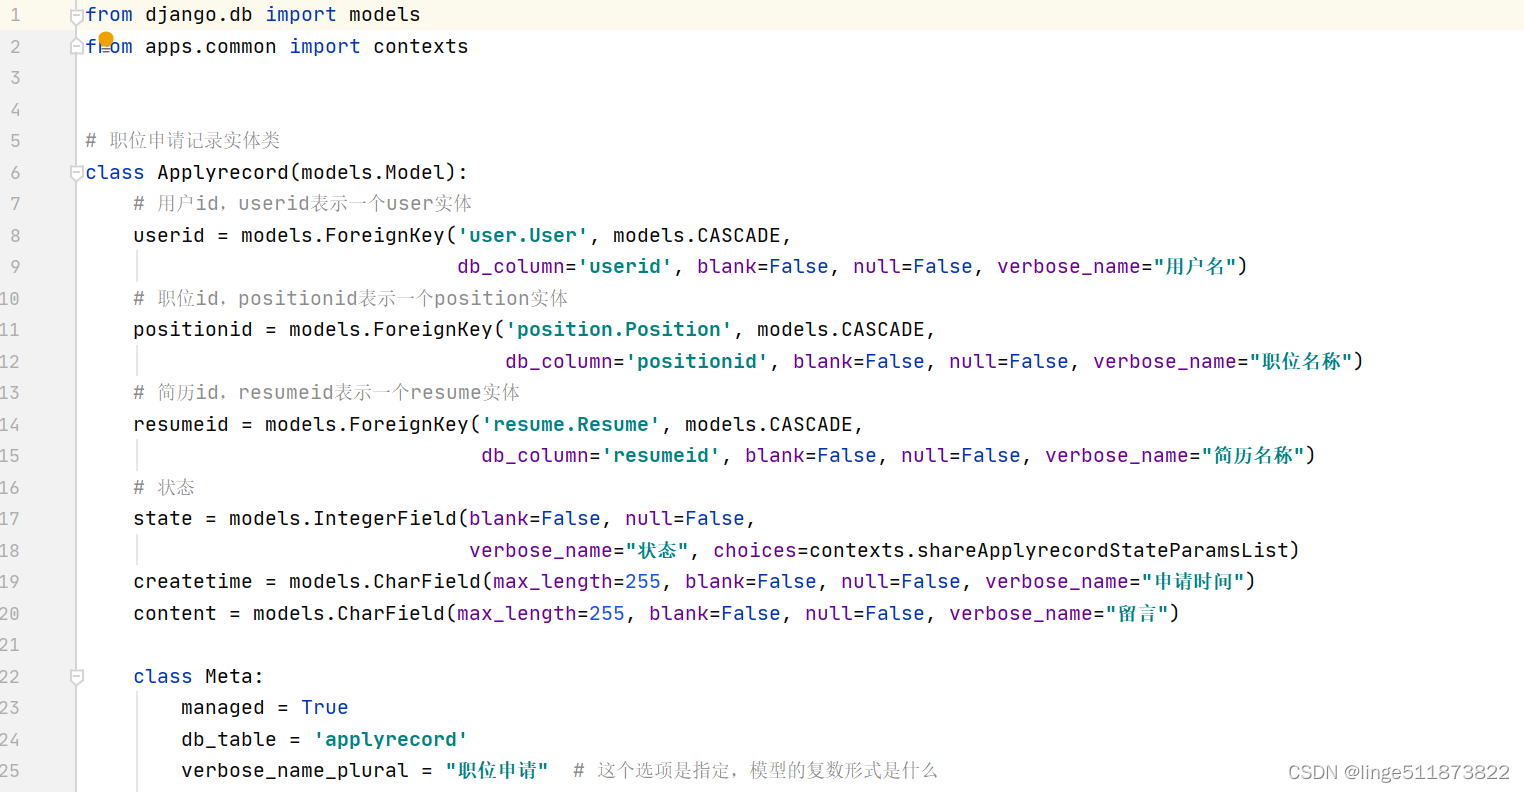Image resolution: width=1524 pixels, height=792 pixels.
Task: Click 'max_length=255' on the content line
Action: [x=541, y=614]
